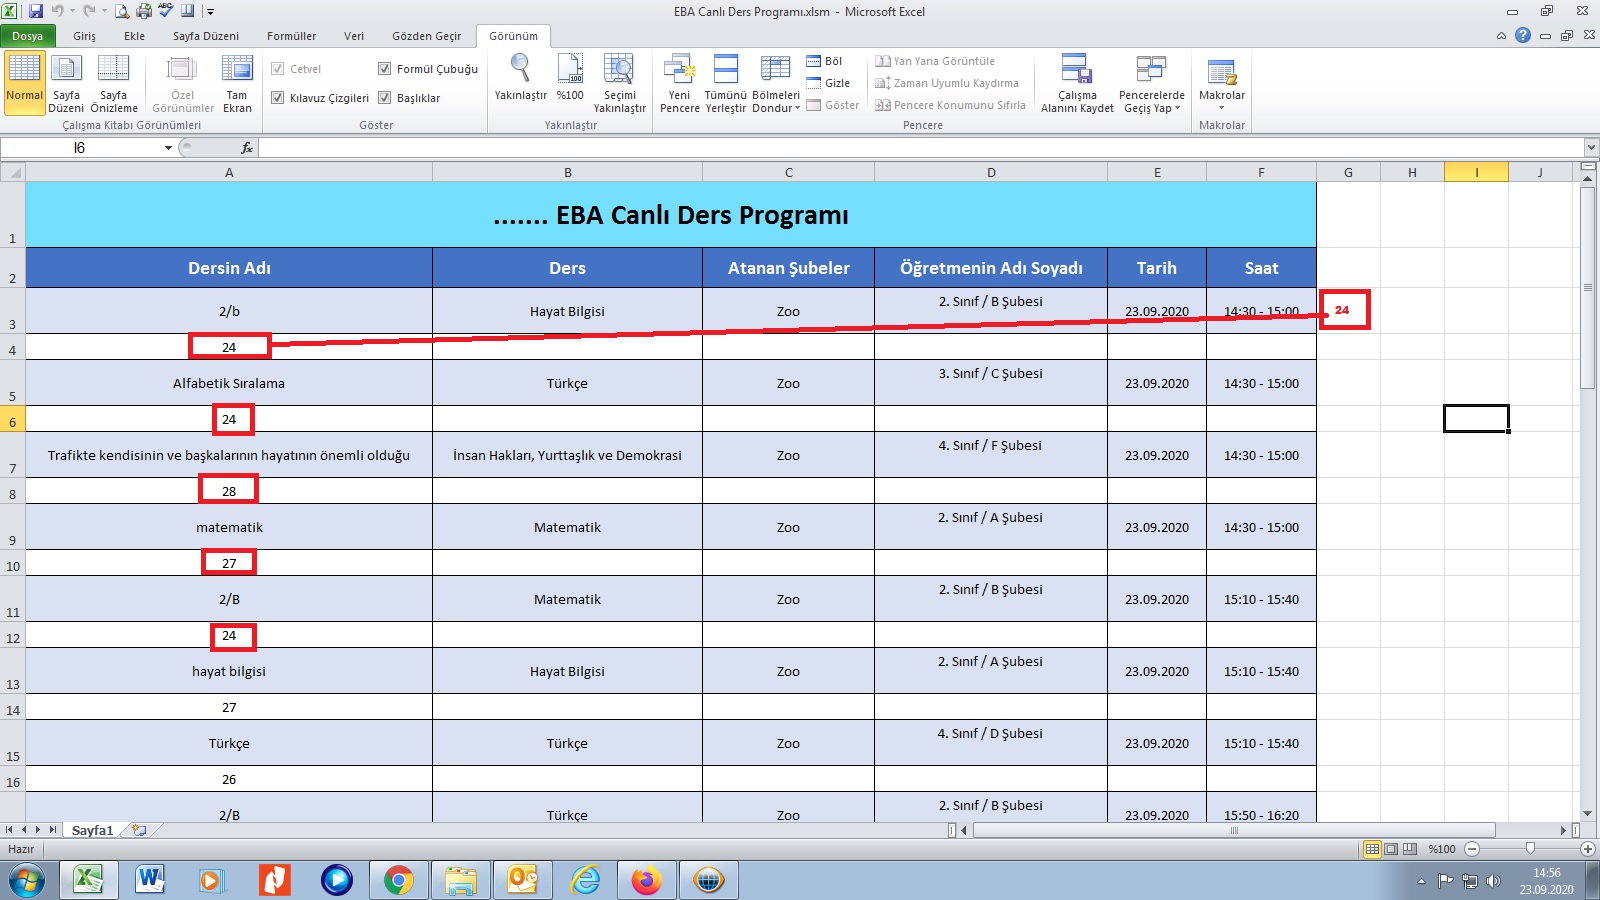Screen dimensions: 1600x900
Task: Save the workbook from Quick Access toolbar
Action: point(36,11)
